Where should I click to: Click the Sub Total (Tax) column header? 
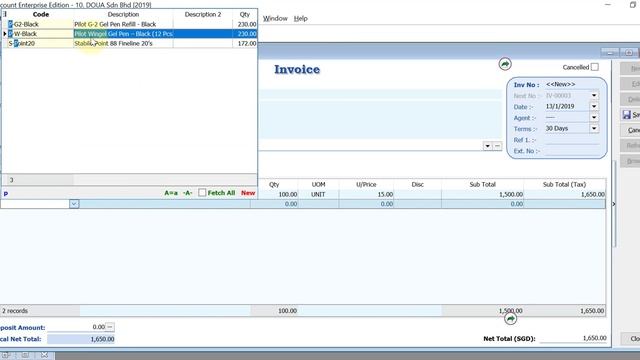(564, 184)
